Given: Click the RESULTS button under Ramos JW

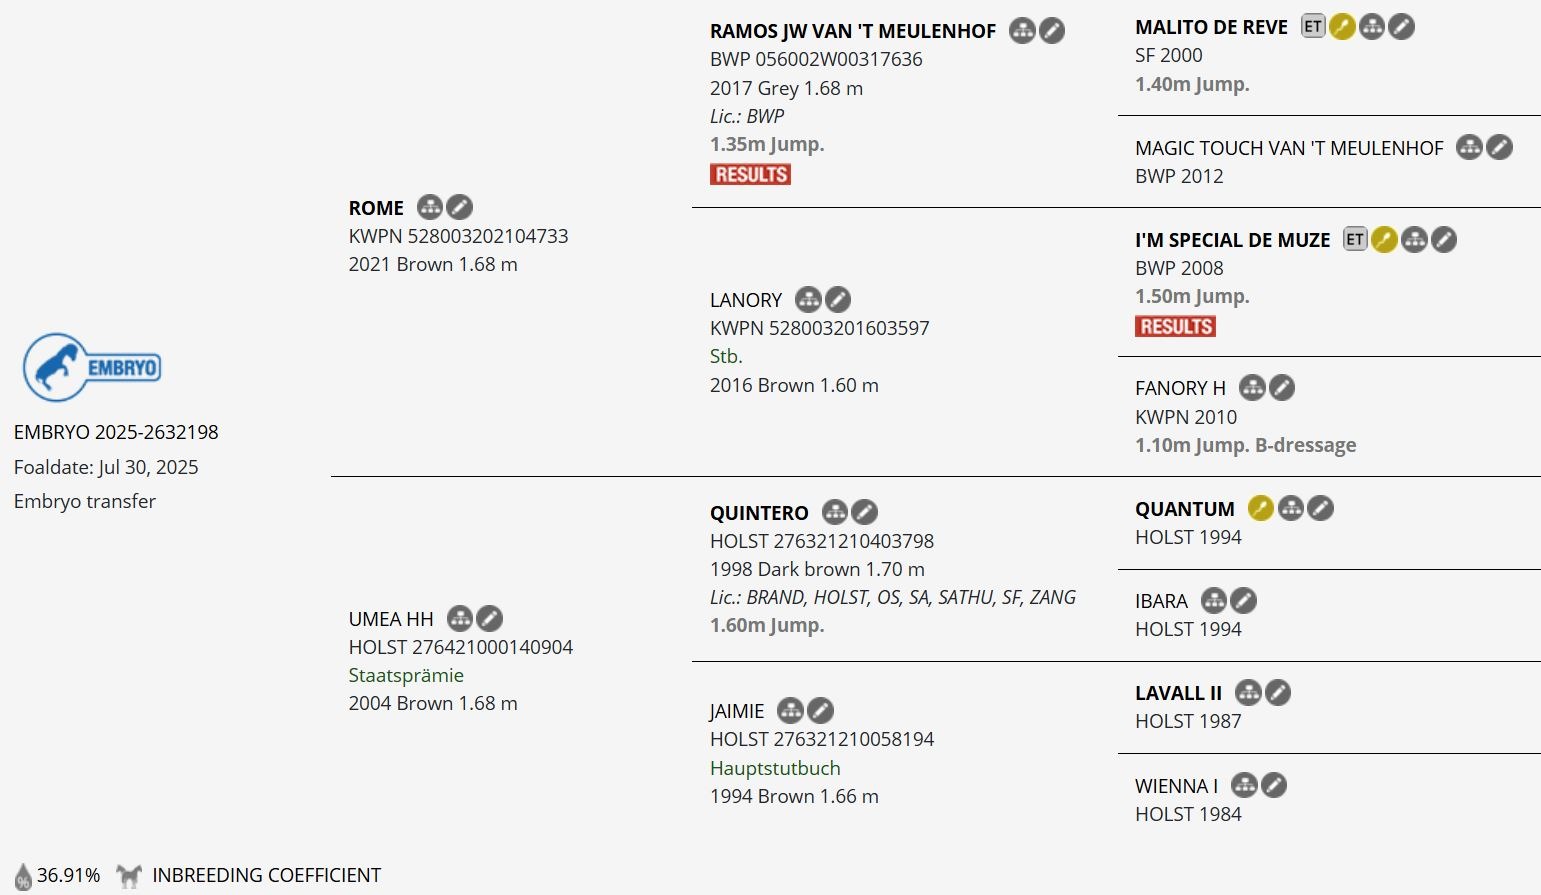Looking at the screenshot, I should (750, 174).
